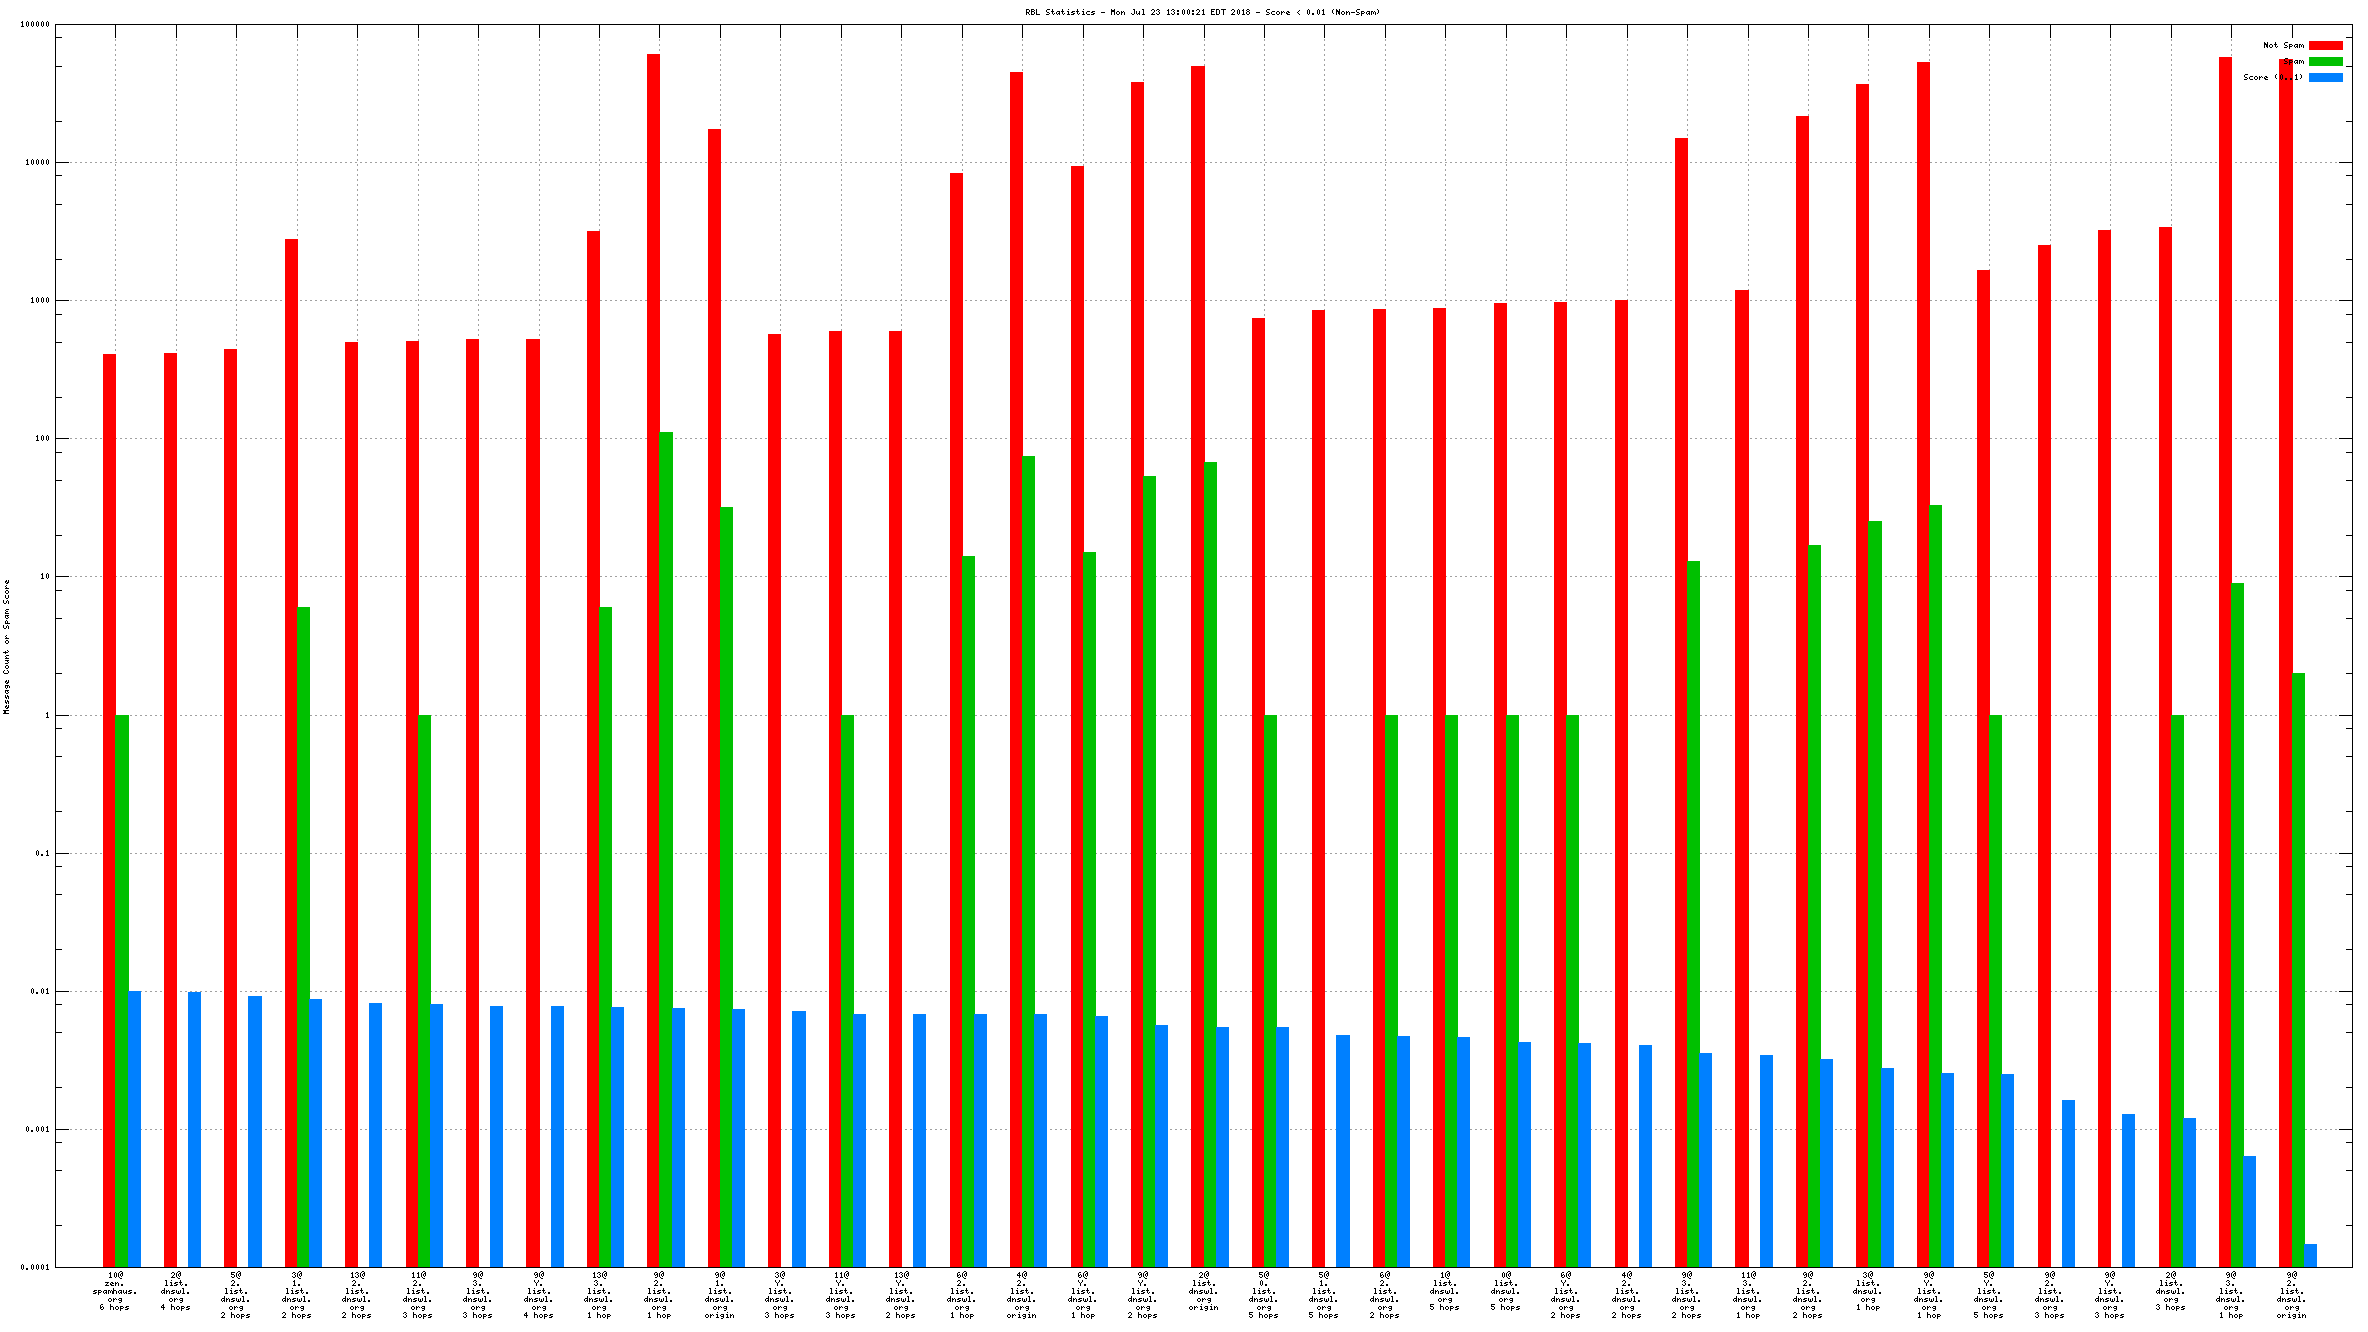The image size is (2368, 1332).
Task: Click the "1@ list.dnswl.org 5 hops" label
Action: [1445, 1291]
